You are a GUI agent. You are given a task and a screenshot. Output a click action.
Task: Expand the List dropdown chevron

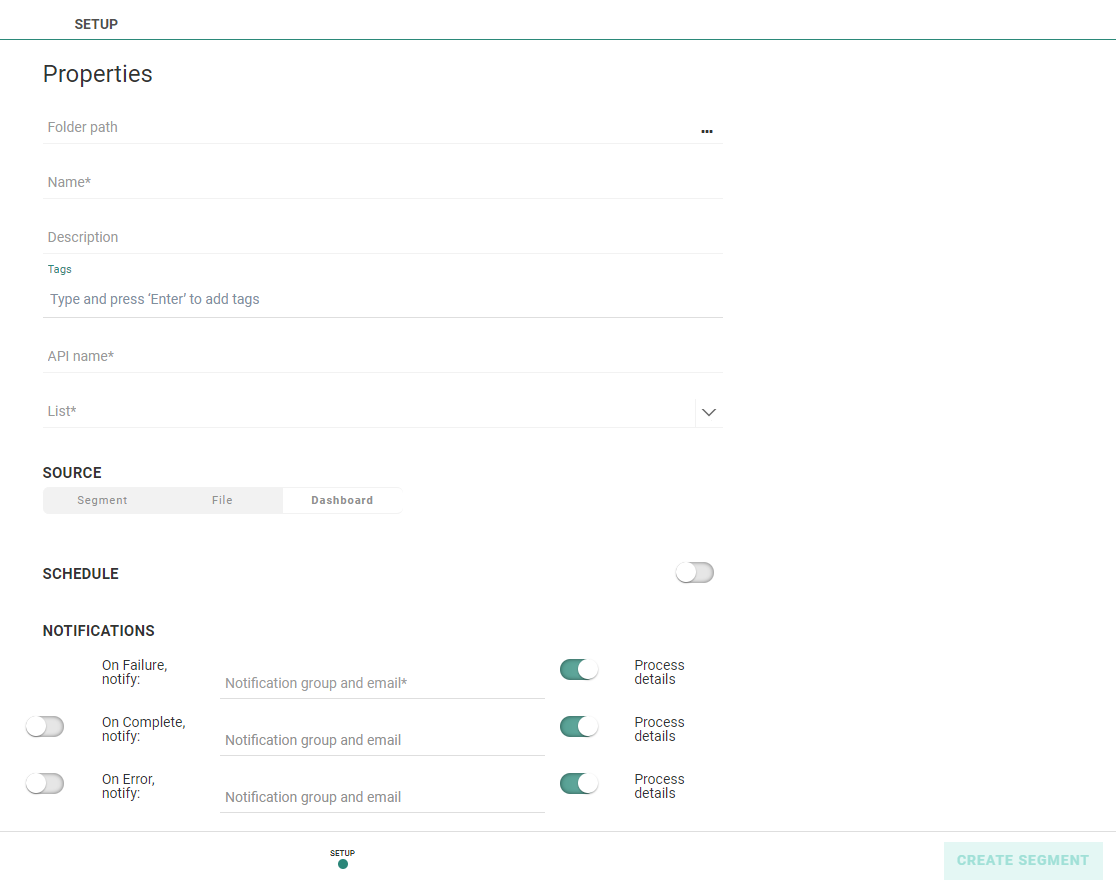[709, 412]
